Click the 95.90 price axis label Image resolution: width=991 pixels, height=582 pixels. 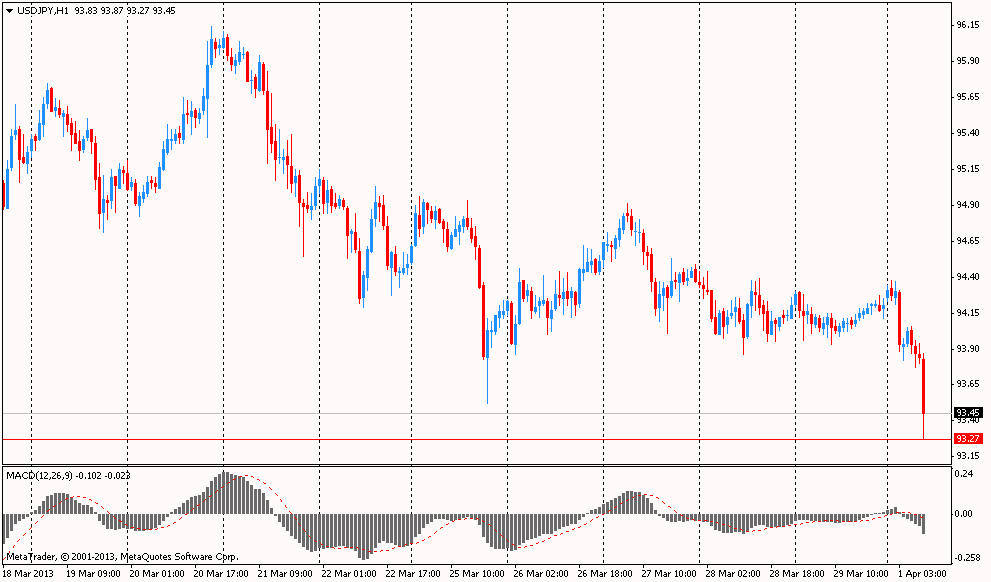tap(968, 61)
